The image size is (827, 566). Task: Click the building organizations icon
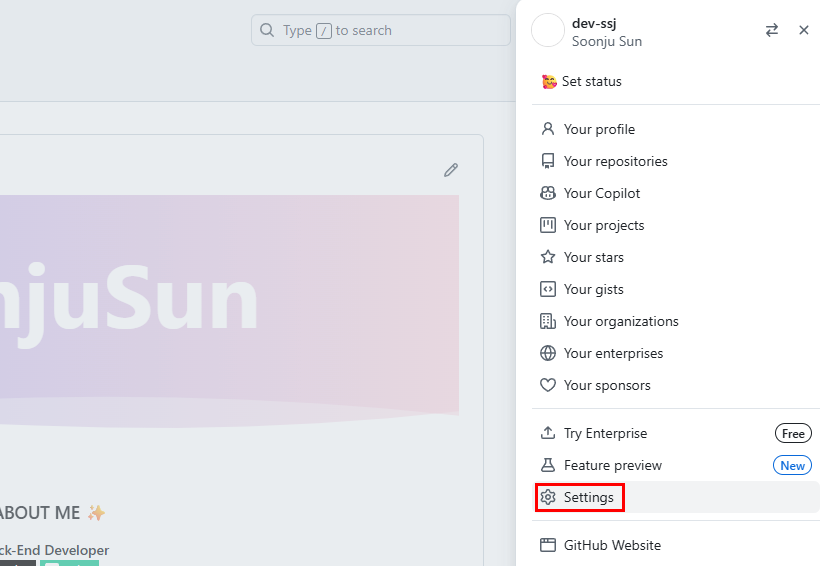(x=548, y=321)
